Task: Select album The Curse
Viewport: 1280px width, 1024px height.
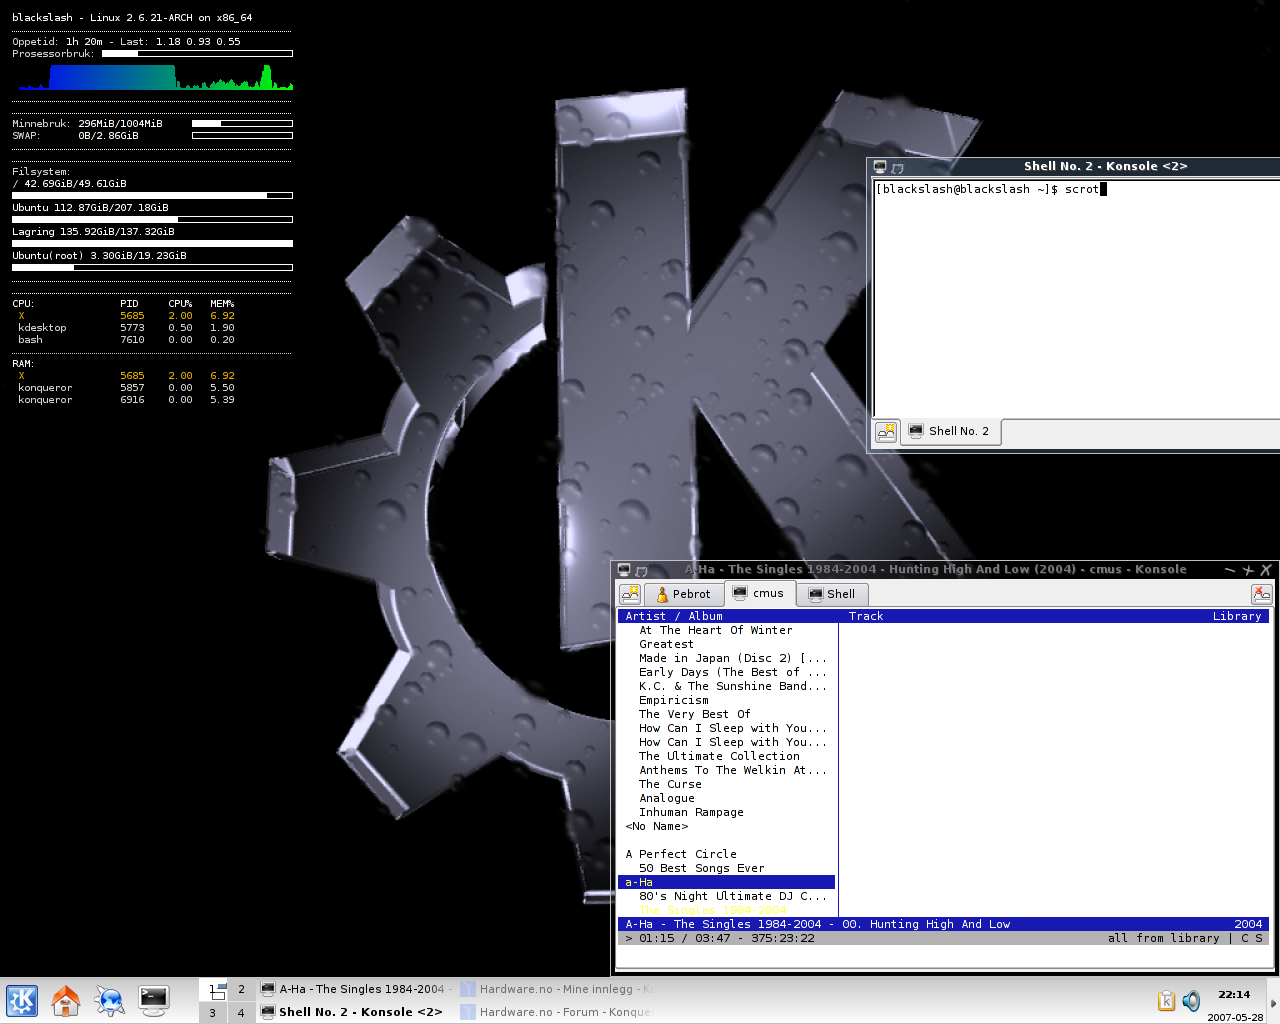Action: [670, 784]
